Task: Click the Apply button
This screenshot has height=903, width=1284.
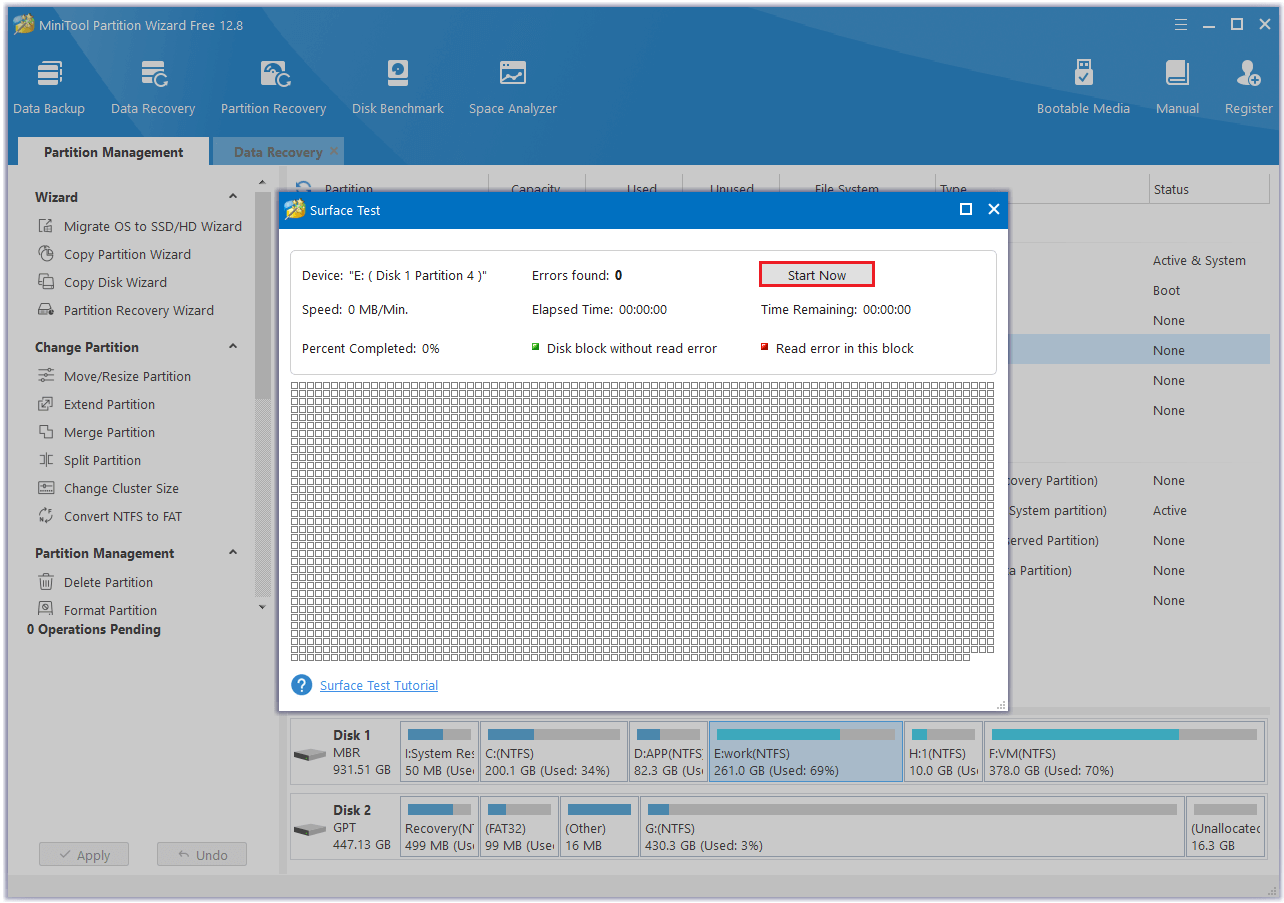Action: [x=84, y=855]
